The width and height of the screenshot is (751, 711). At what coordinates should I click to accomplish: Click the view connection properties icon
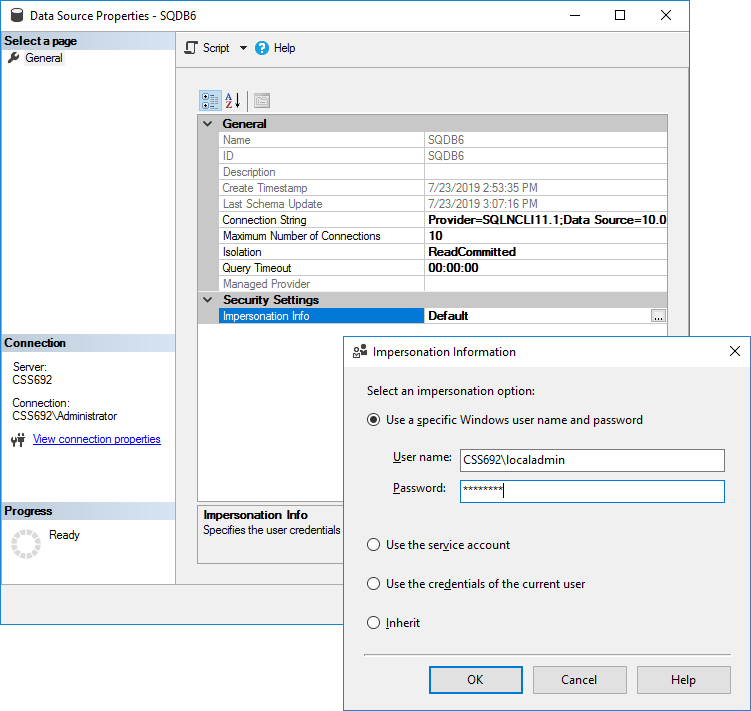[18, 440]
